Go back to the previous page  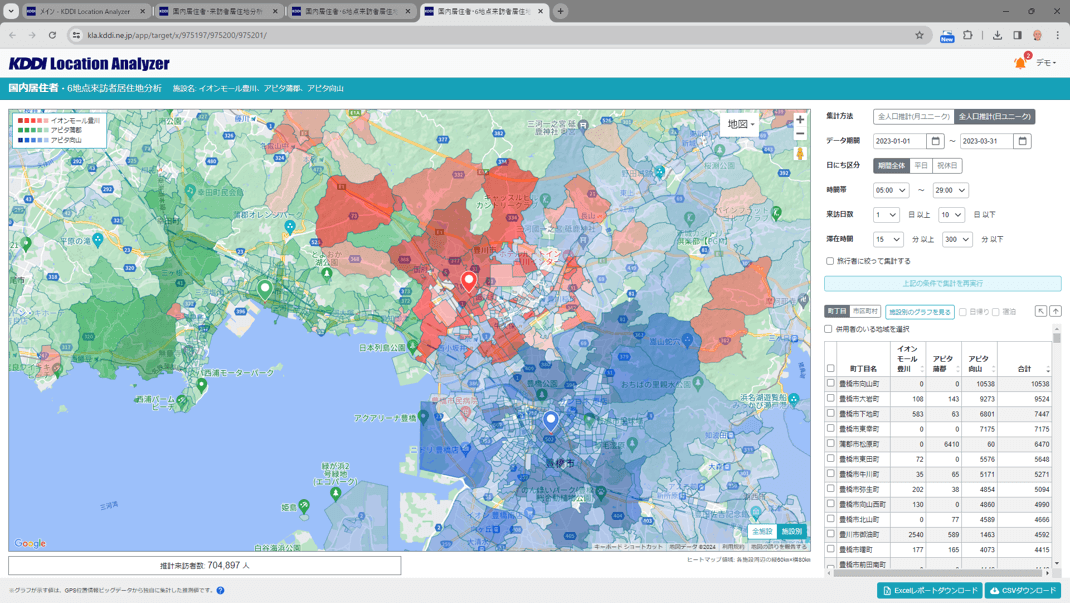[x=12, y=35]
